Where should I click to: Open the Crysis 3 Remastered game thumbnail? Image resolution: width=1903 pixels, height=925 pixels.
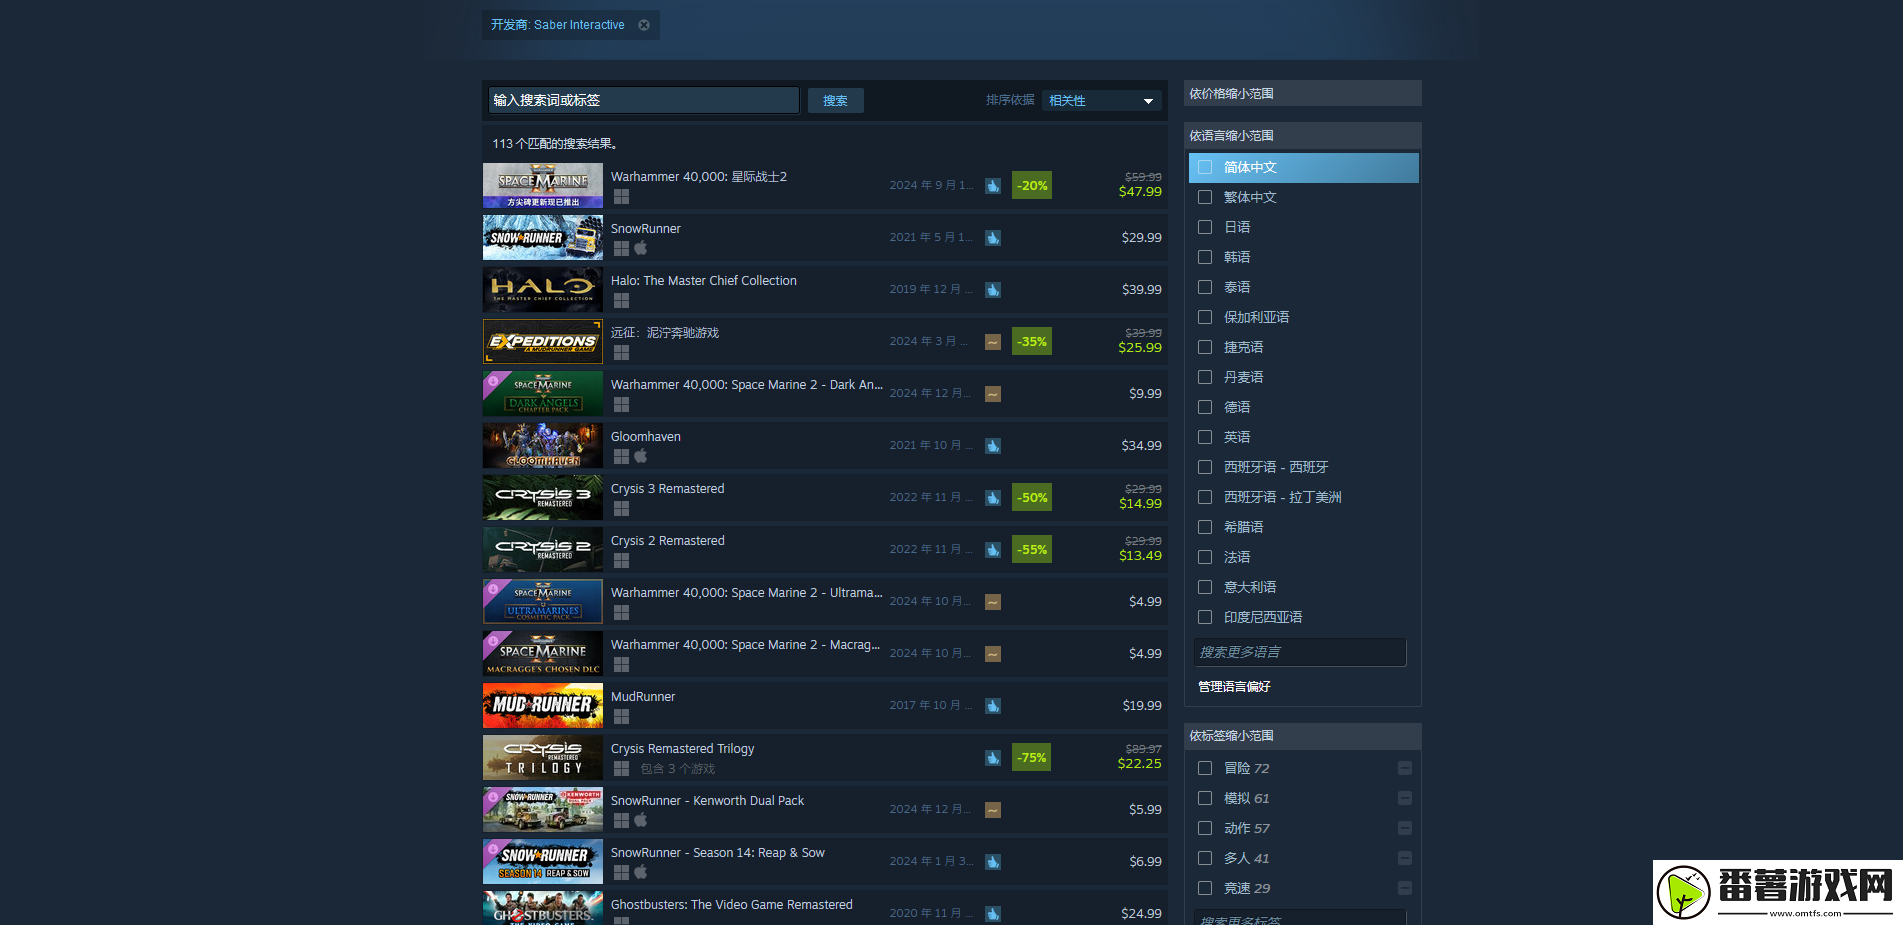[x=543, y=498]
